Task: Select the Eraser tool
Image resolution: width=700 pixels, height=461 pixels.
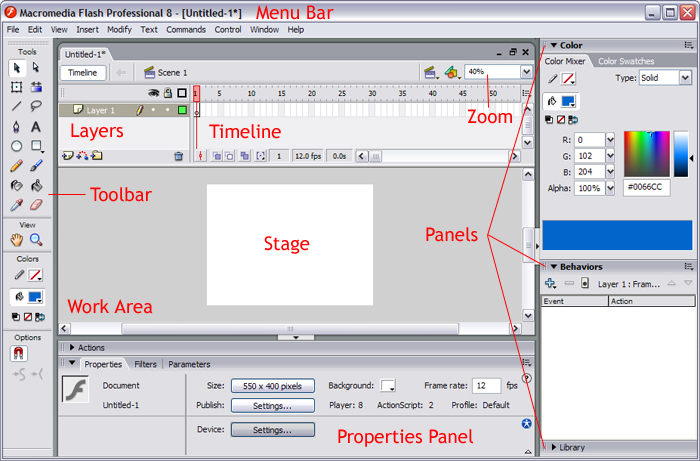Action: [x=36, y=204]
